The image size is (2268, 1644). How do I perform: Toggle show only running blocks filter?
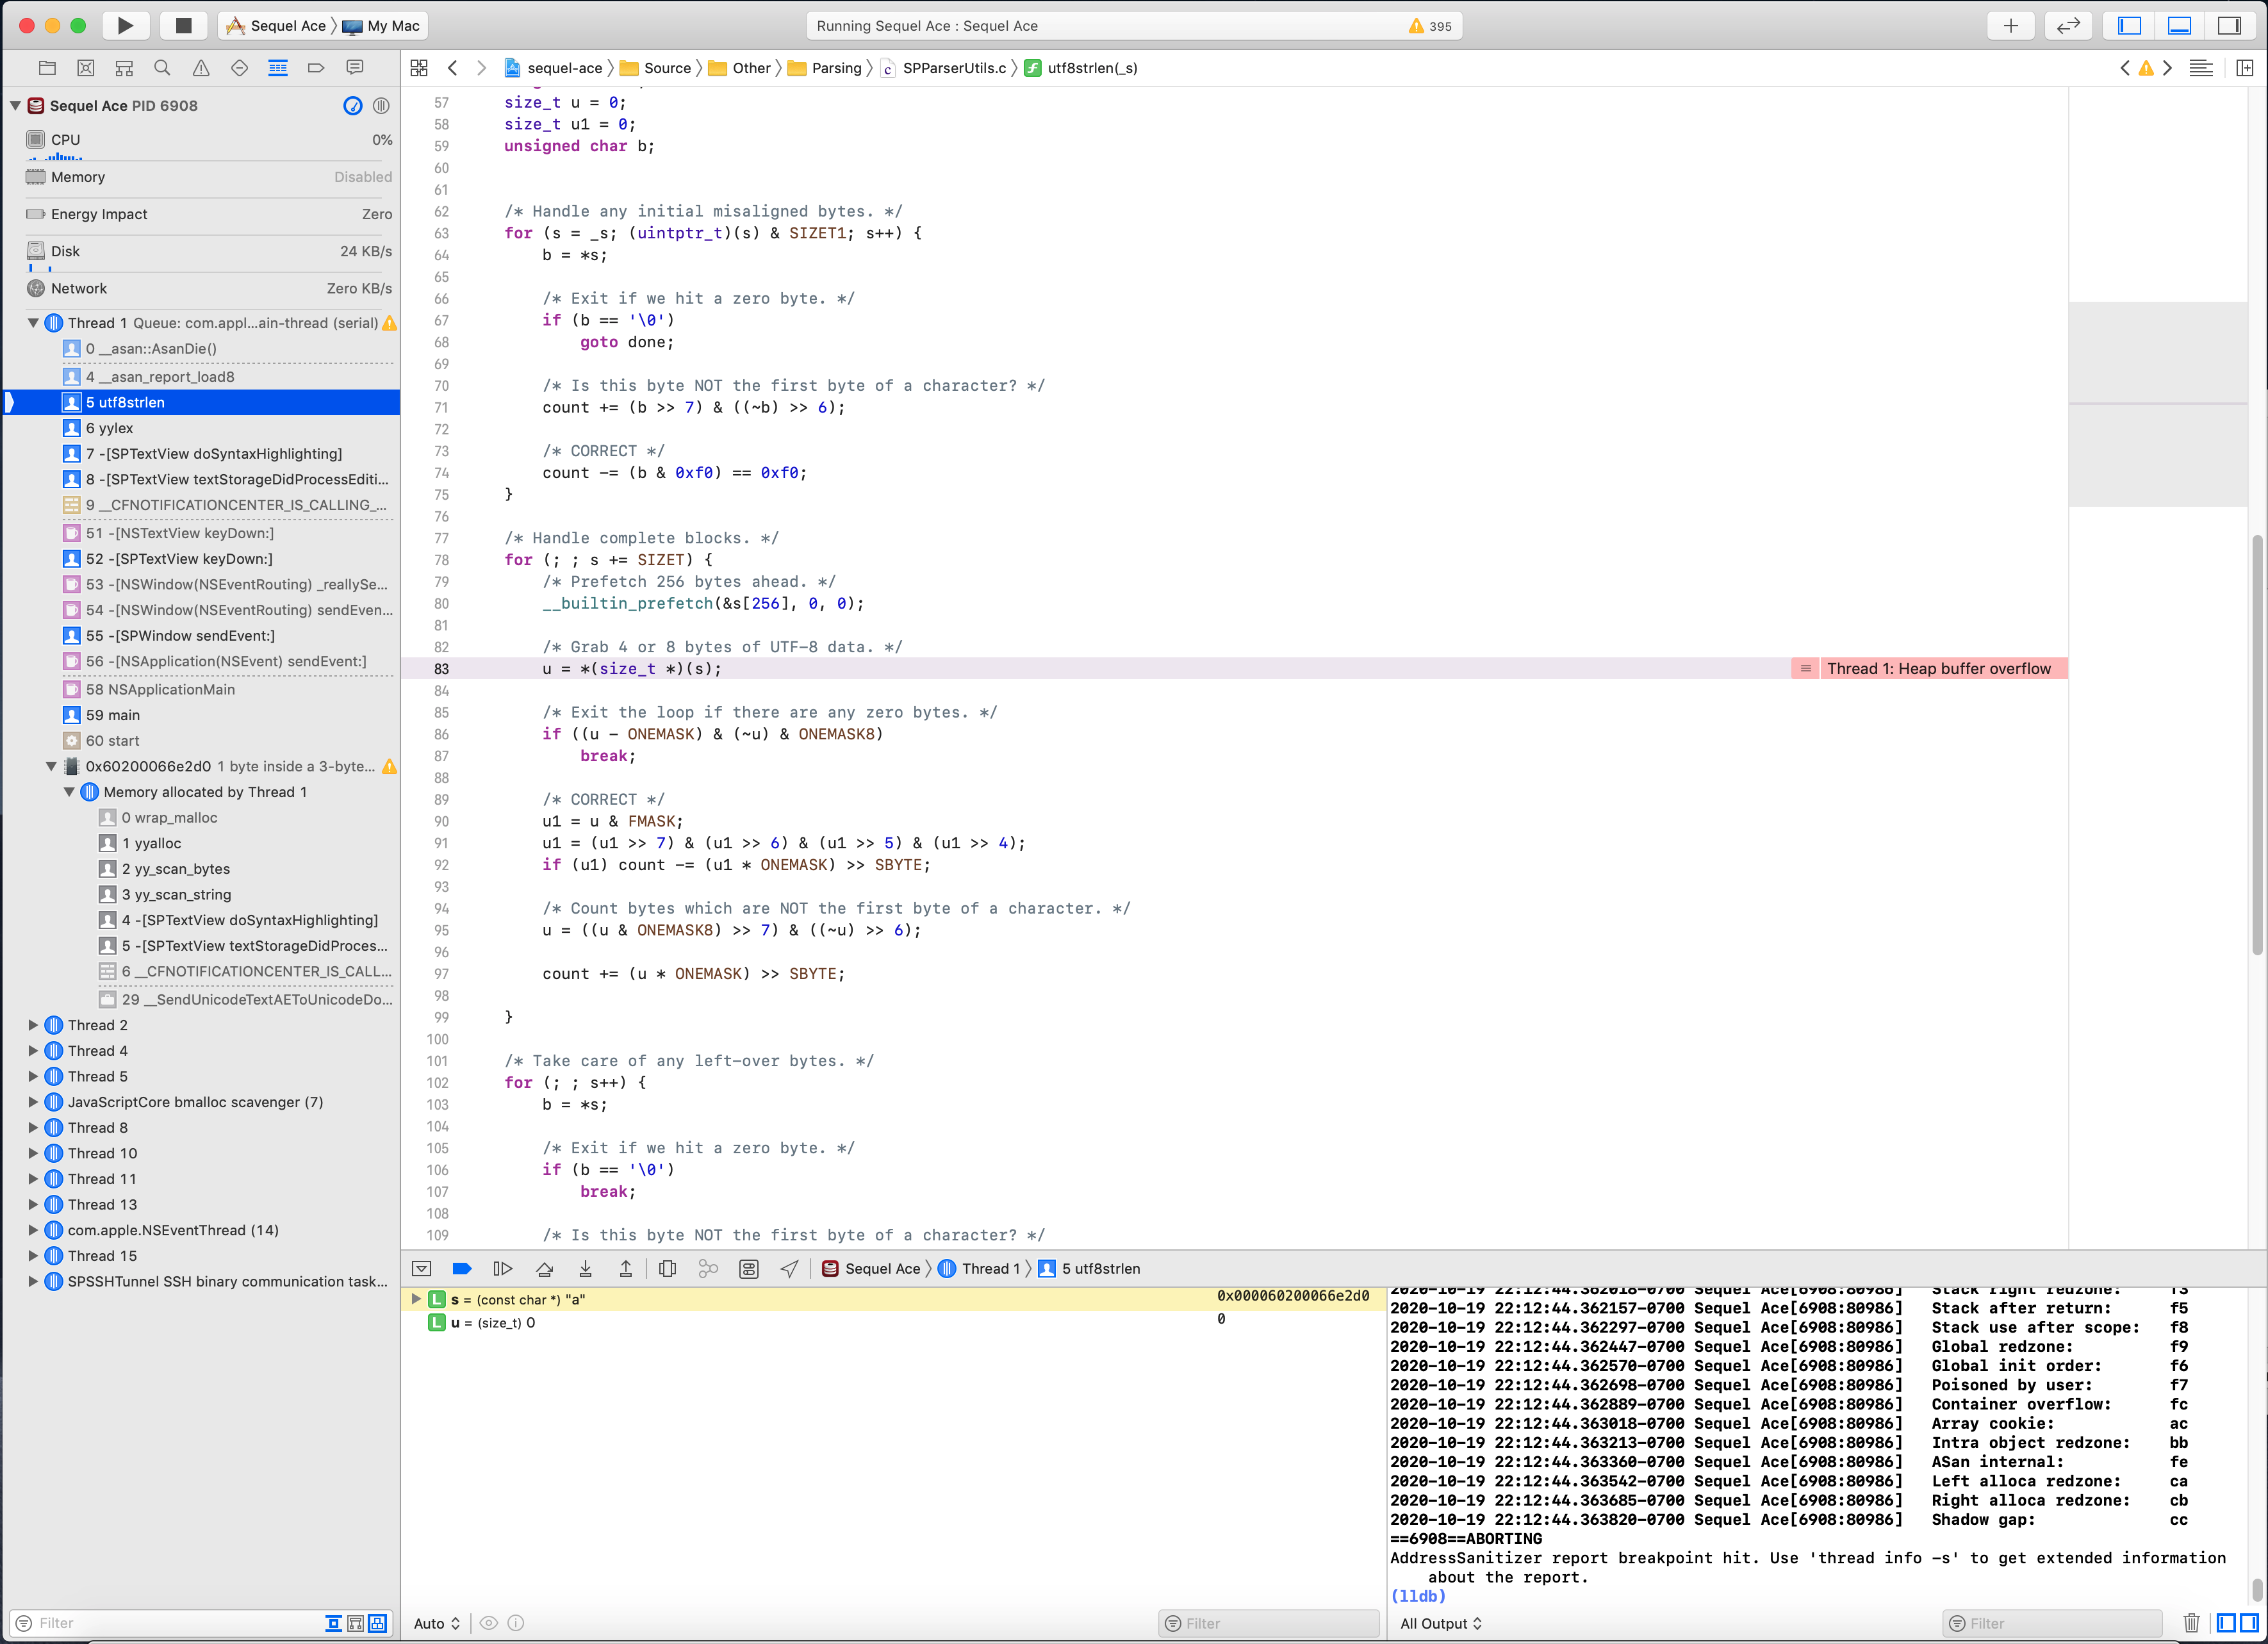pos(355,1623)
